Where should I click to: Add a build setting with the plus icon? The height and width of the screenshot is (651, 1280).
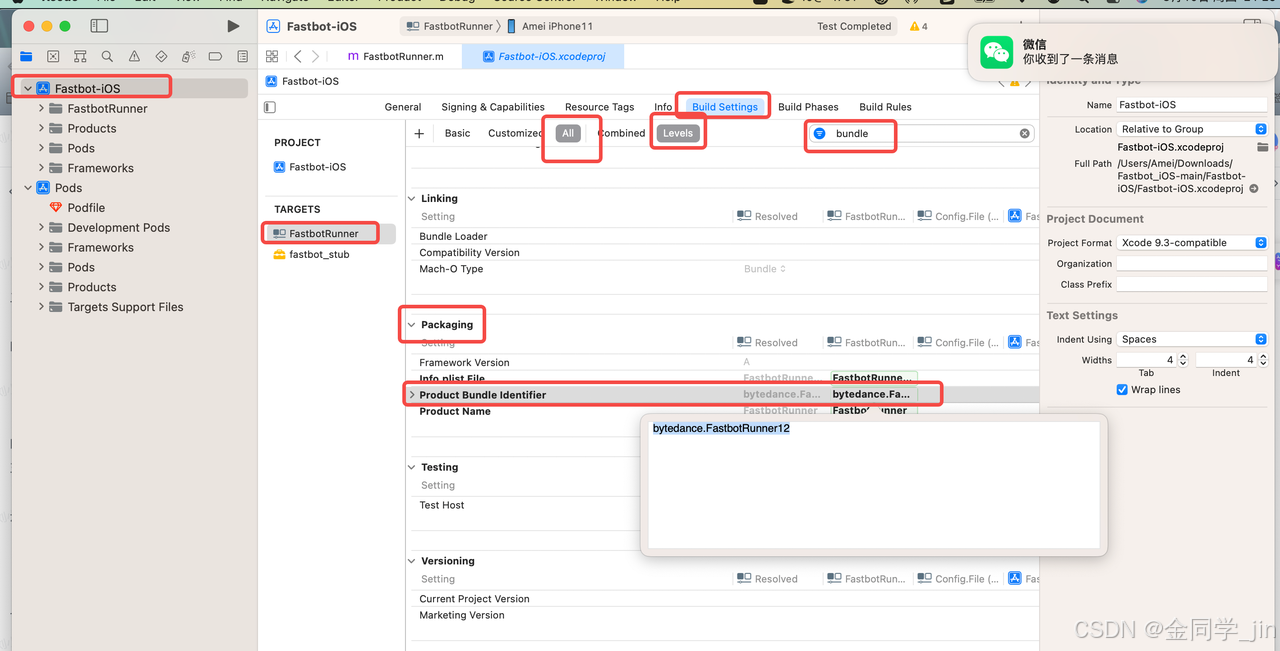pyautogui.click(x=419, y=133)
